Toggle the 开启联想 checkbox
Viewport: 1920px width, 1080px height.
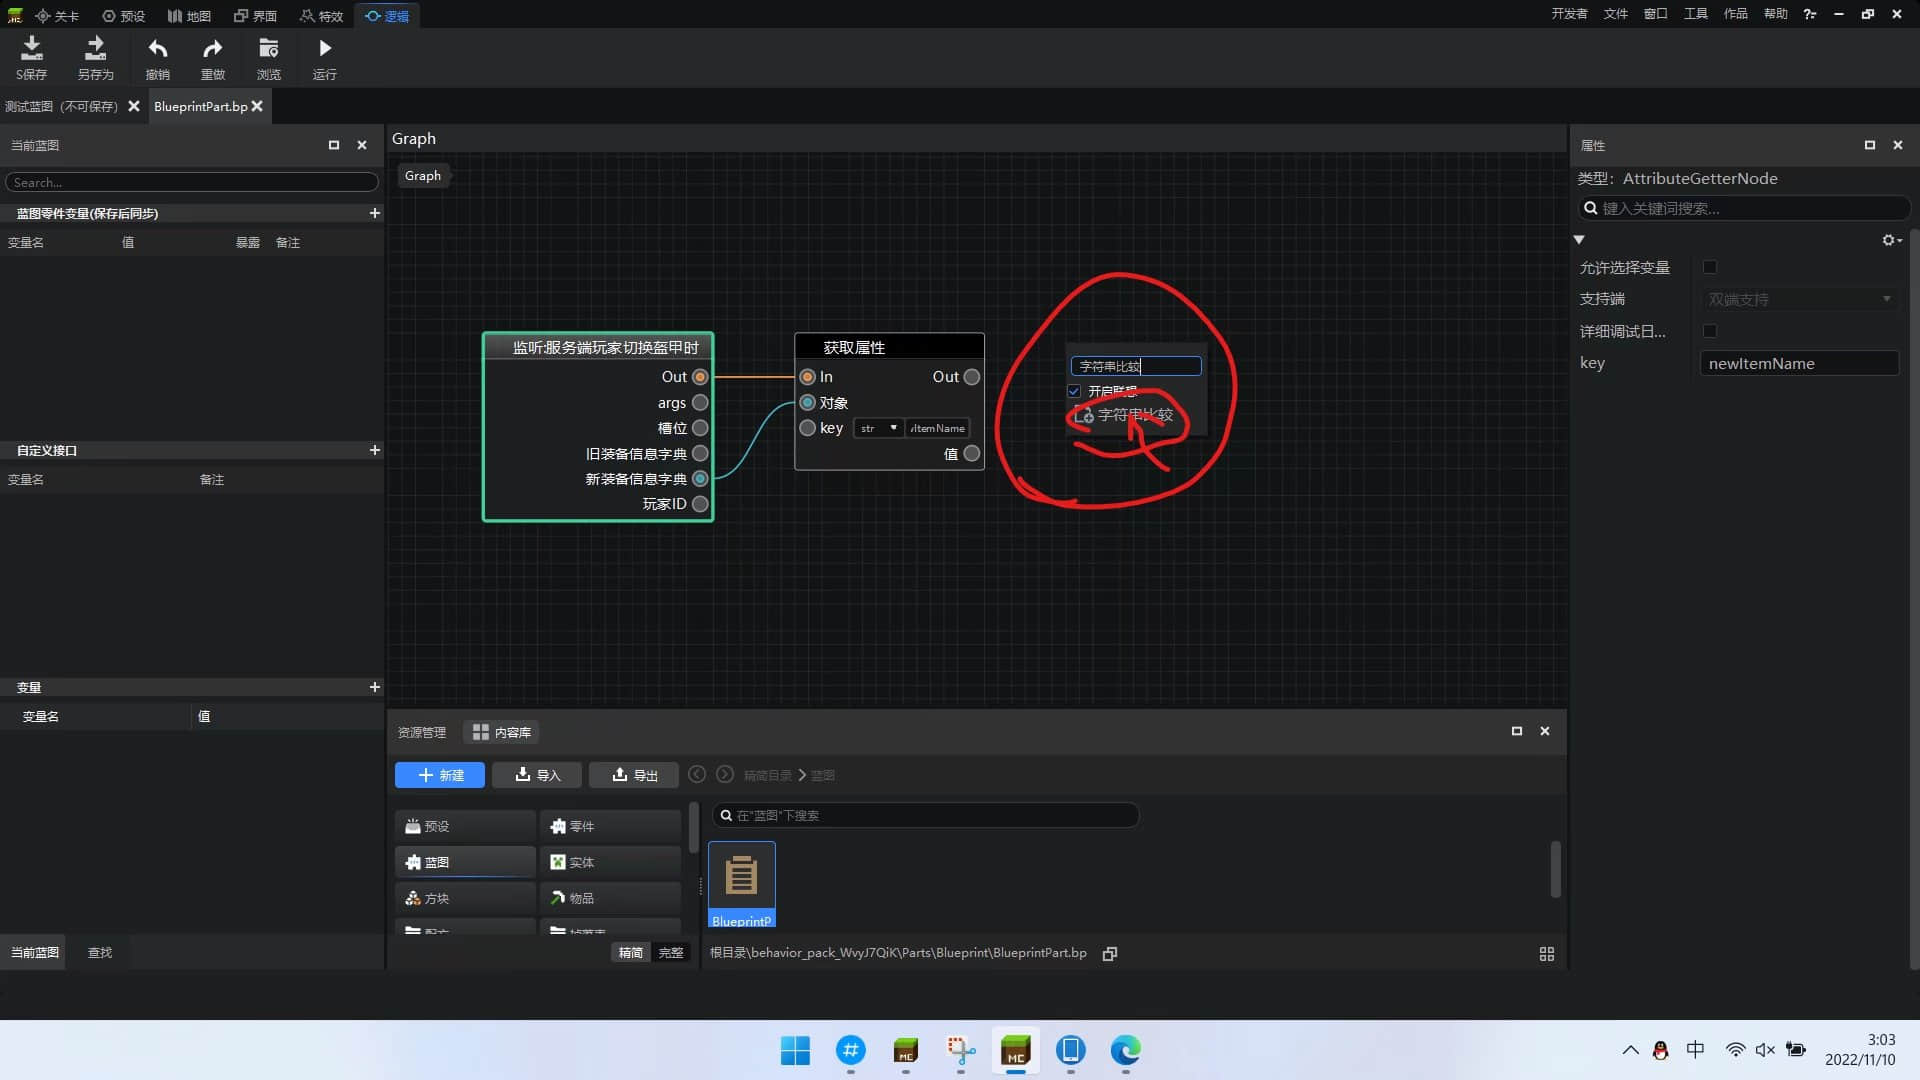click(1074, 391)
